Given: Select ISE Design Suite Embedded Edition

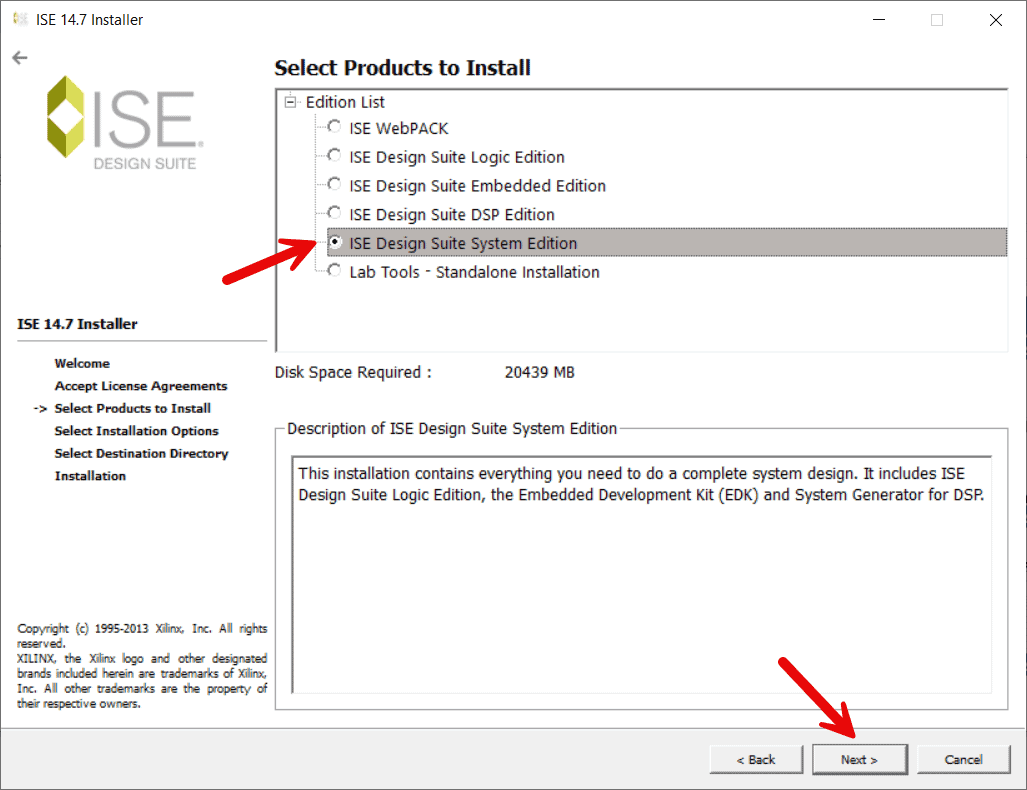Looking at the screenshot, I should (x=334, y=184).
